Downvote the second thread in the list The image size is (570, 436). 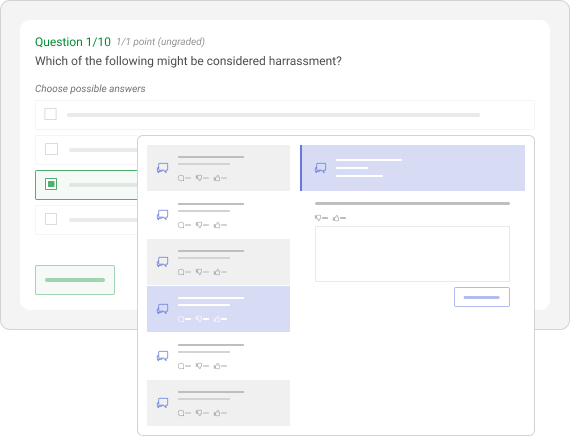(199, 225)
